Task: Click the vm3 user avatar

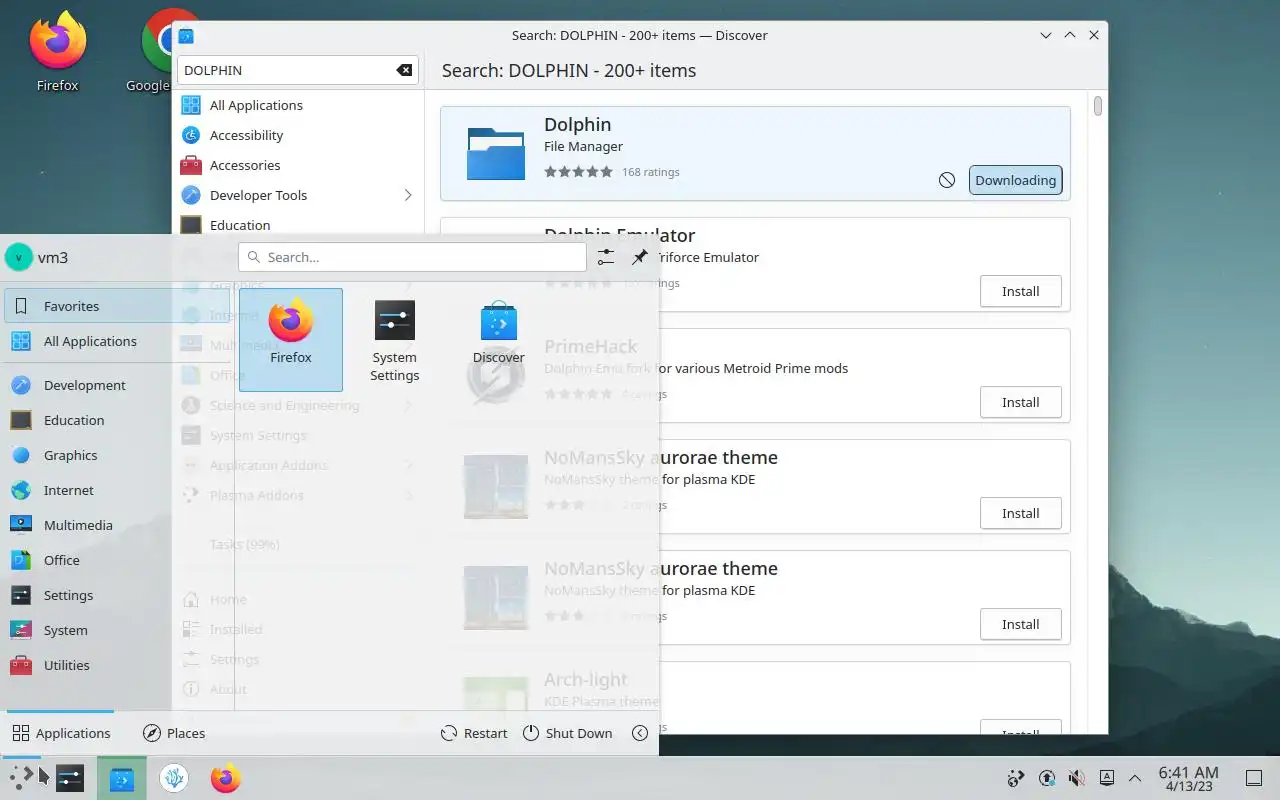Action: 18,257
